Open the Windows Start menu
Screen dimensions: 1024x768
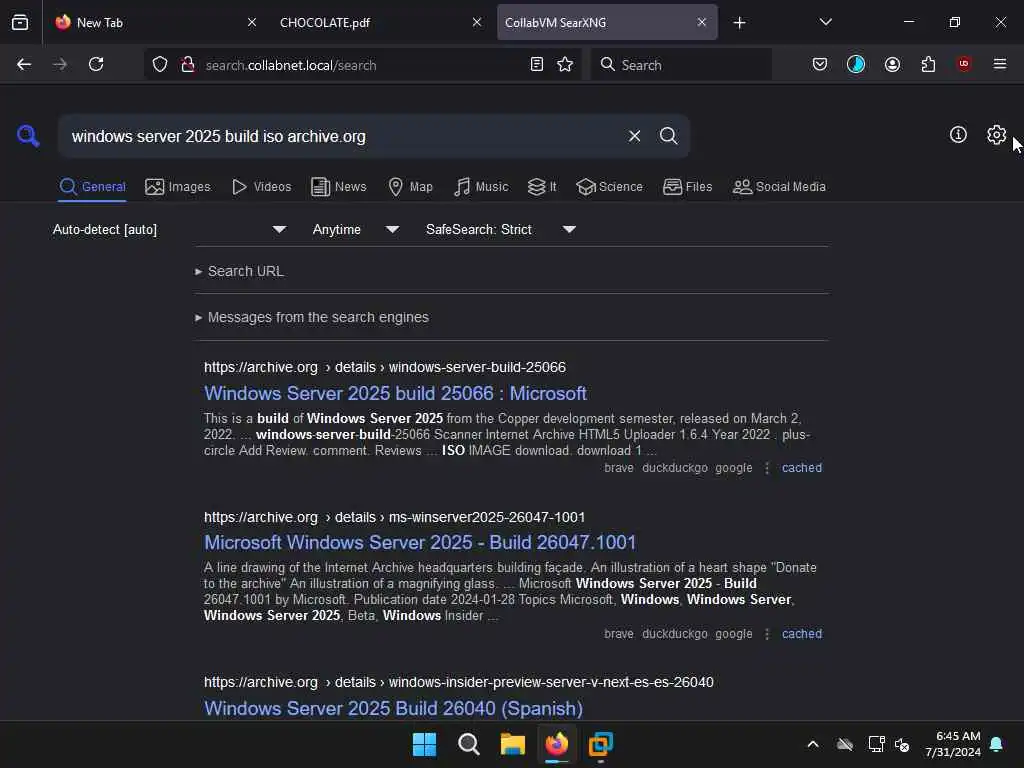[424, 744]
